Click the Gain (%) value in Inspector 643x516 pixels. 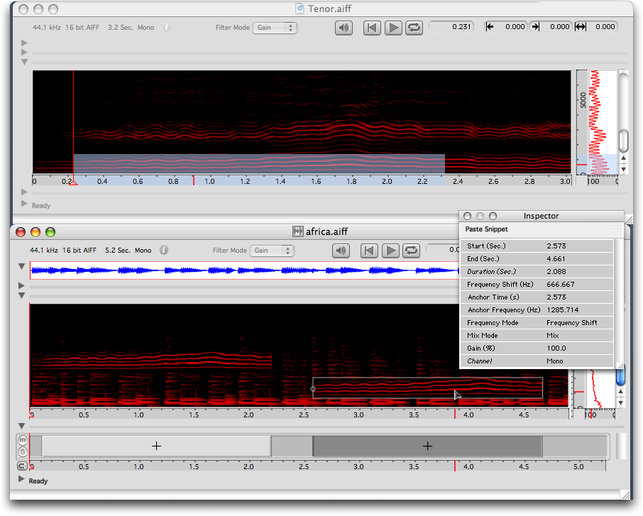tap(557, 349)
